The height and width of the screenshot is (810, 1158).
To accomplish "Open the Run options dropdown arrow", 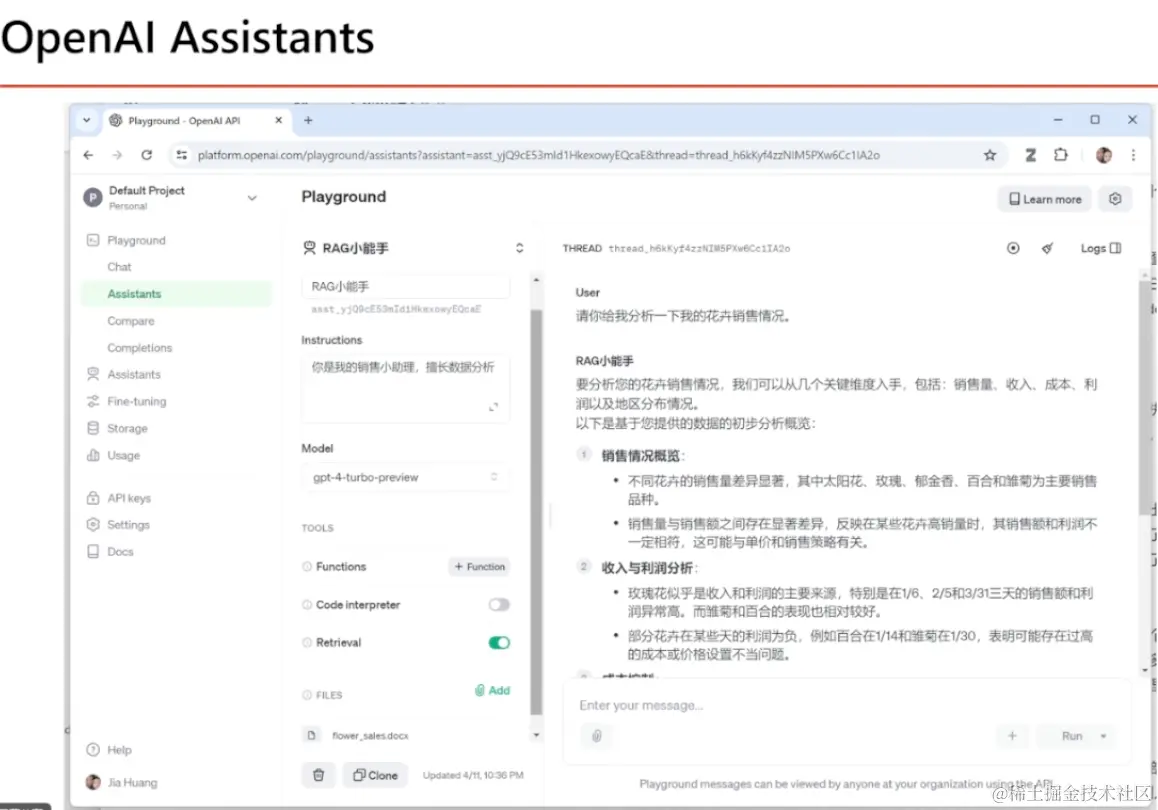I will pyautogui.click(x=1103, y=736).
